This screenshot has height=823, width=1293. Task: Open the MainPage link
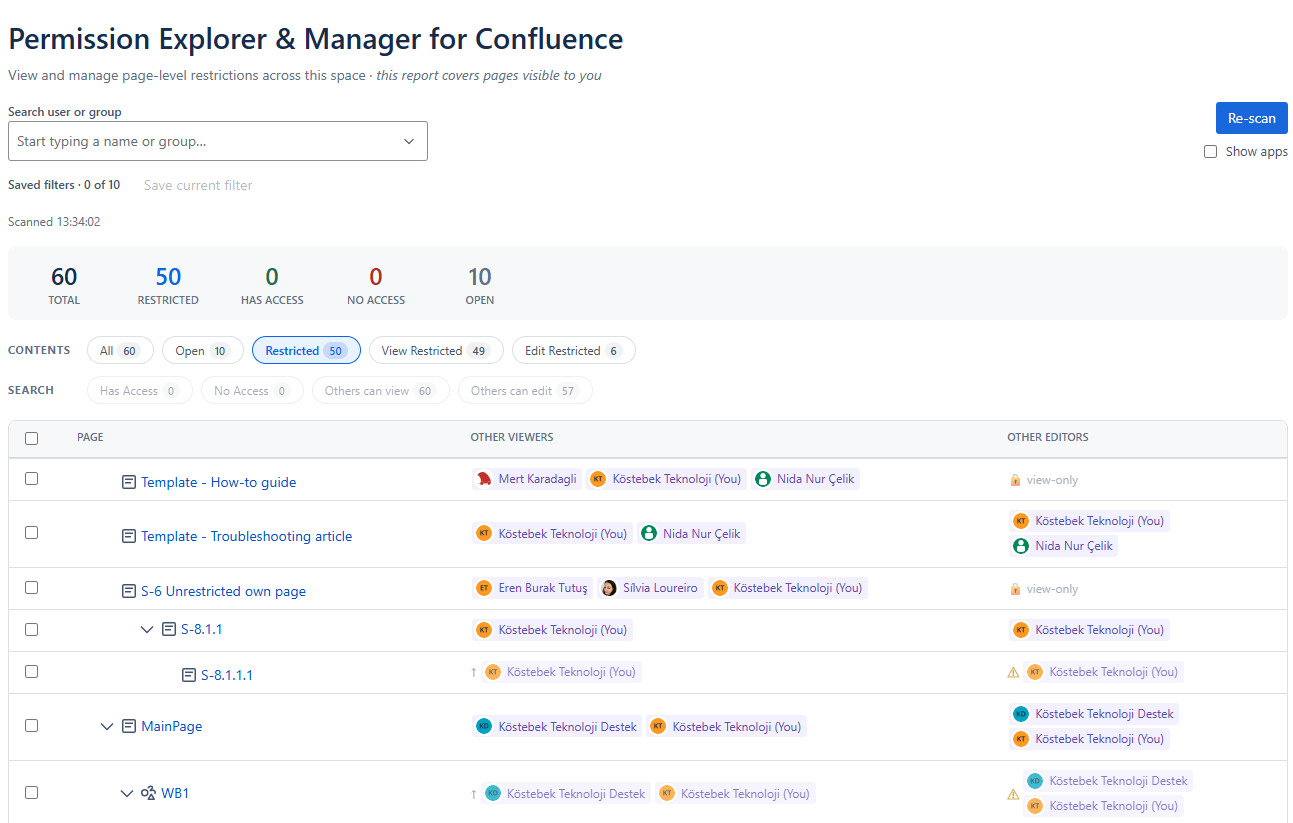[171, 726]
